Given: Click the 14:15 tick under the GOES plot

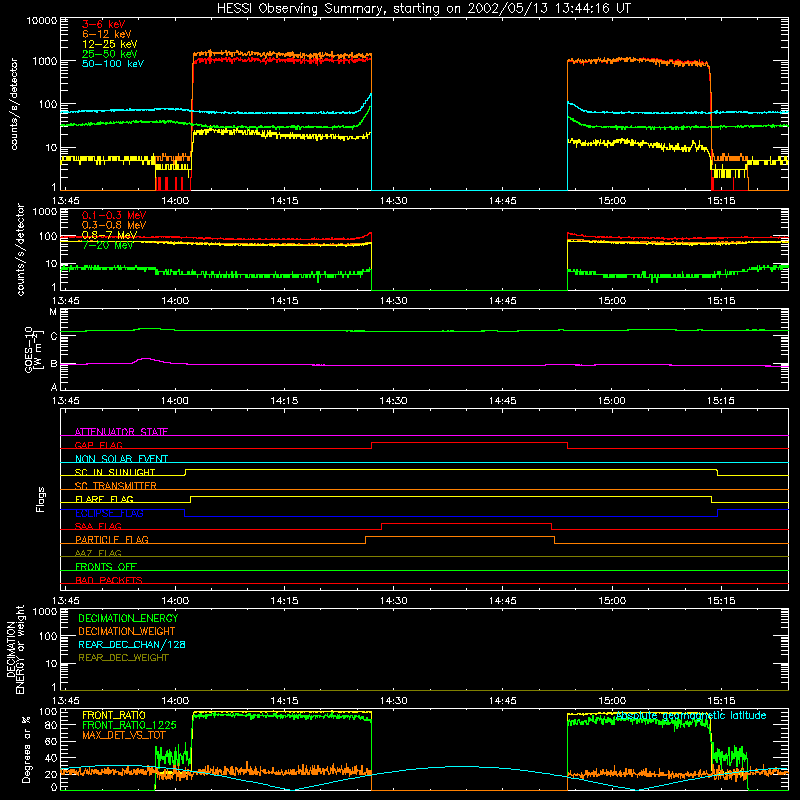Looking at the screenshot, I should point(284,401).
